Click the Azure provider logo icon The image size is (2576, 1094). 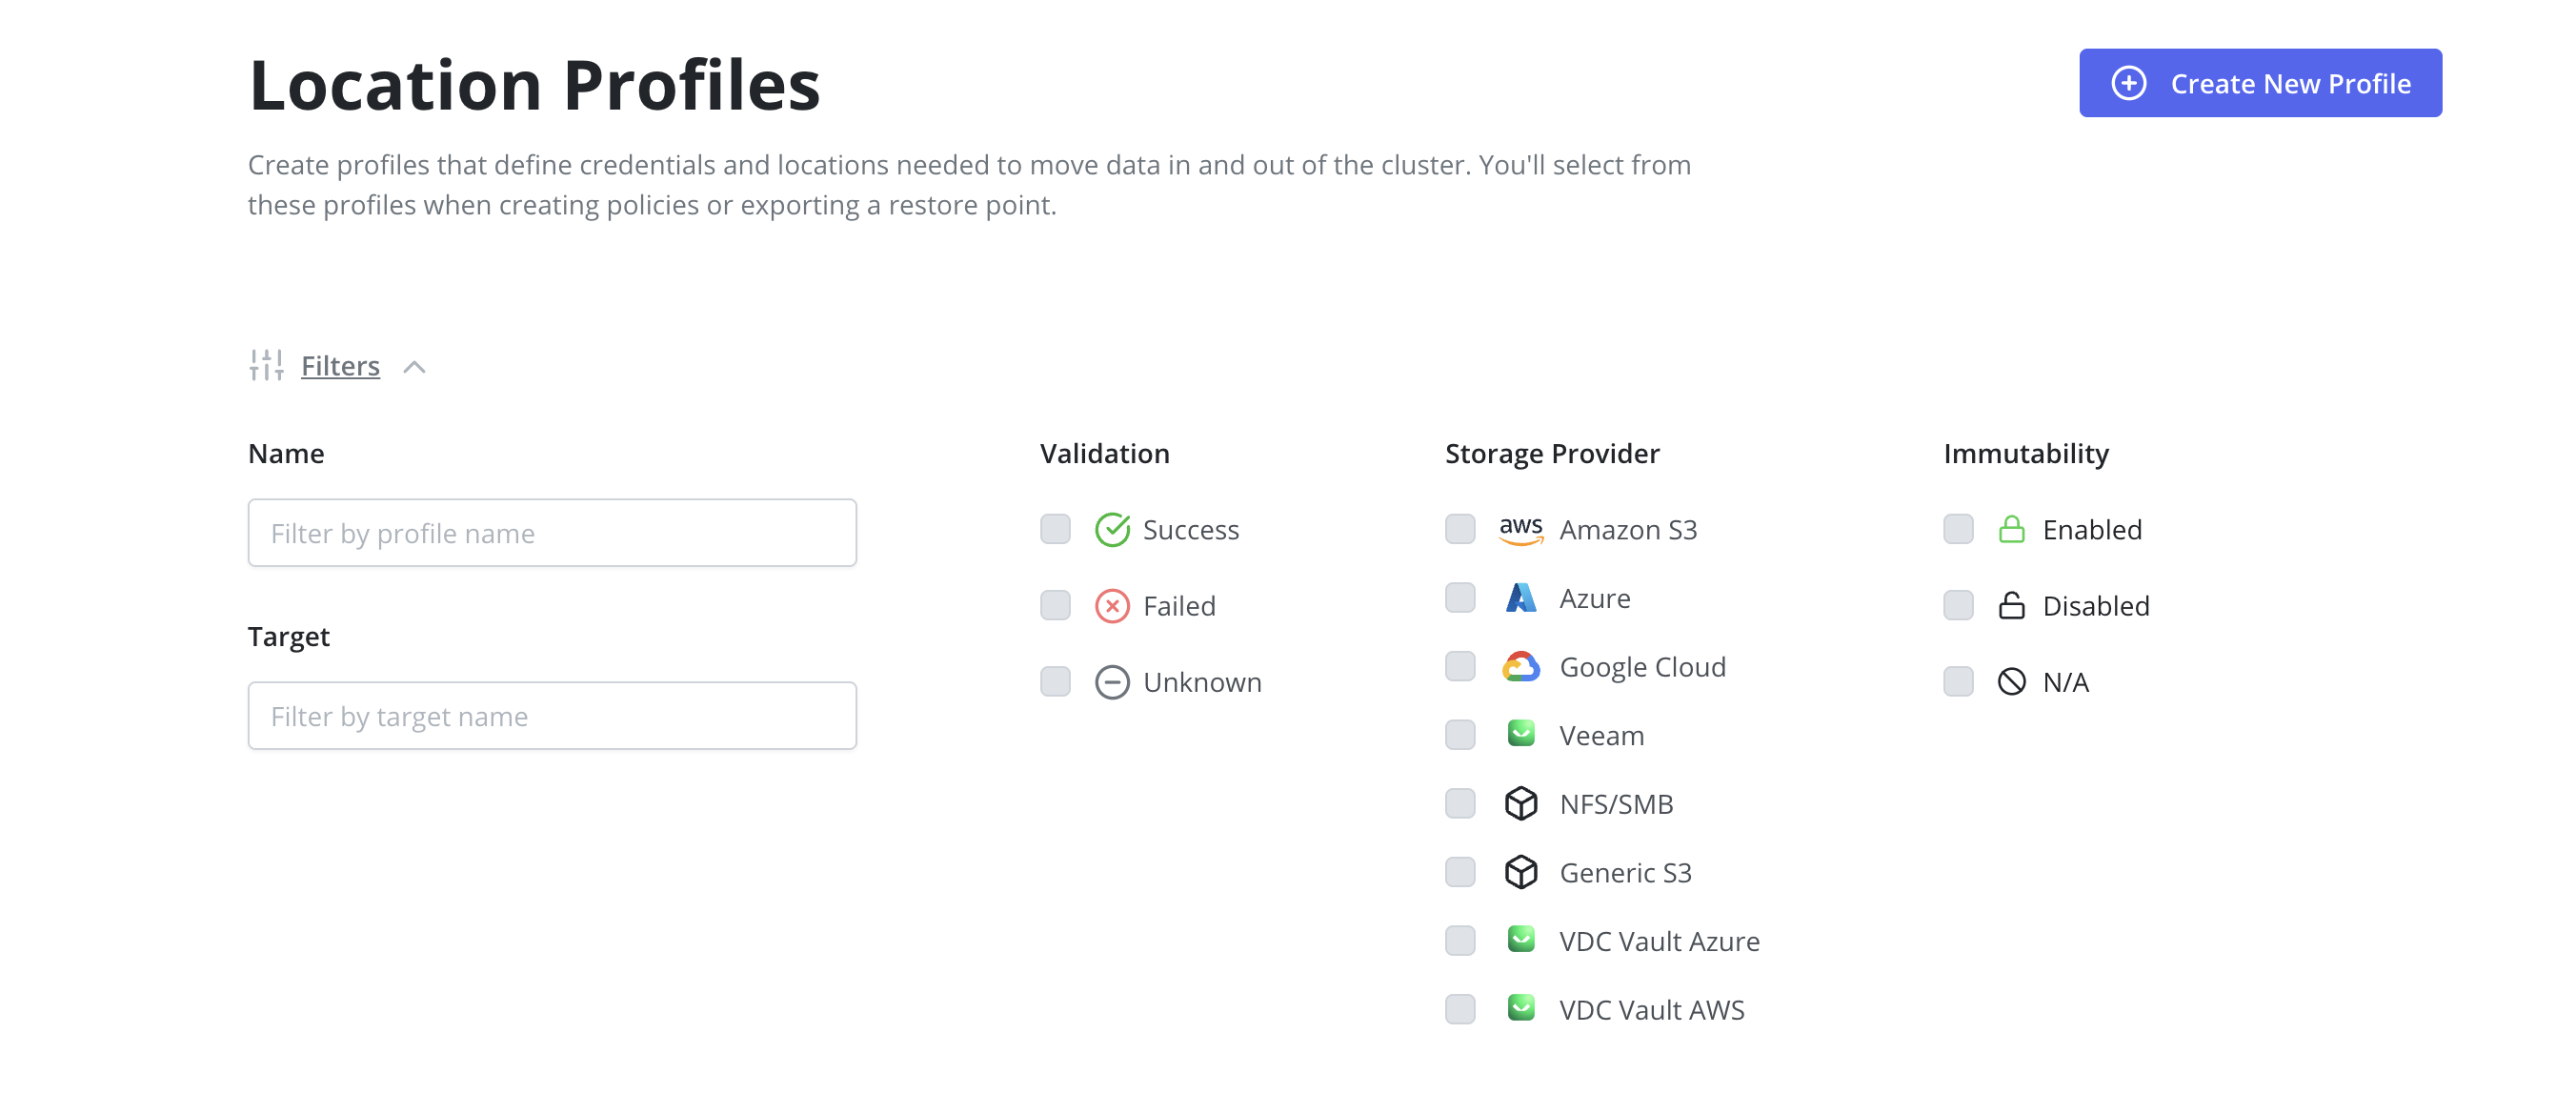[1520, 598]
